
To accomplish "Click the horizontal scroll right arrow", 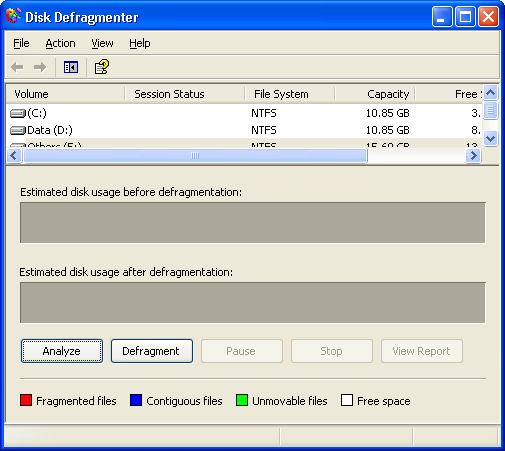I will pos(473,156).
